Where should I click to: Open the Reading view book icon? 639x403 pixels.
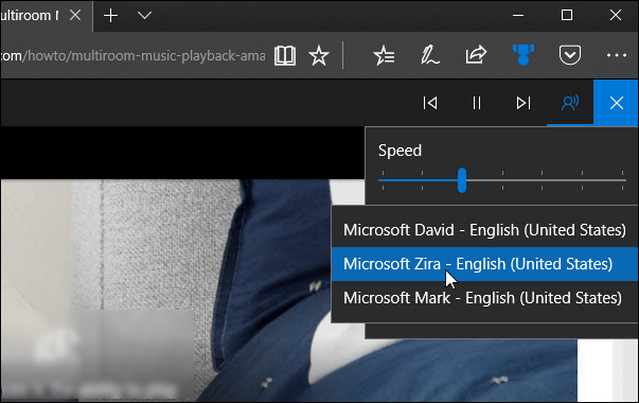[x=285, y=55]
